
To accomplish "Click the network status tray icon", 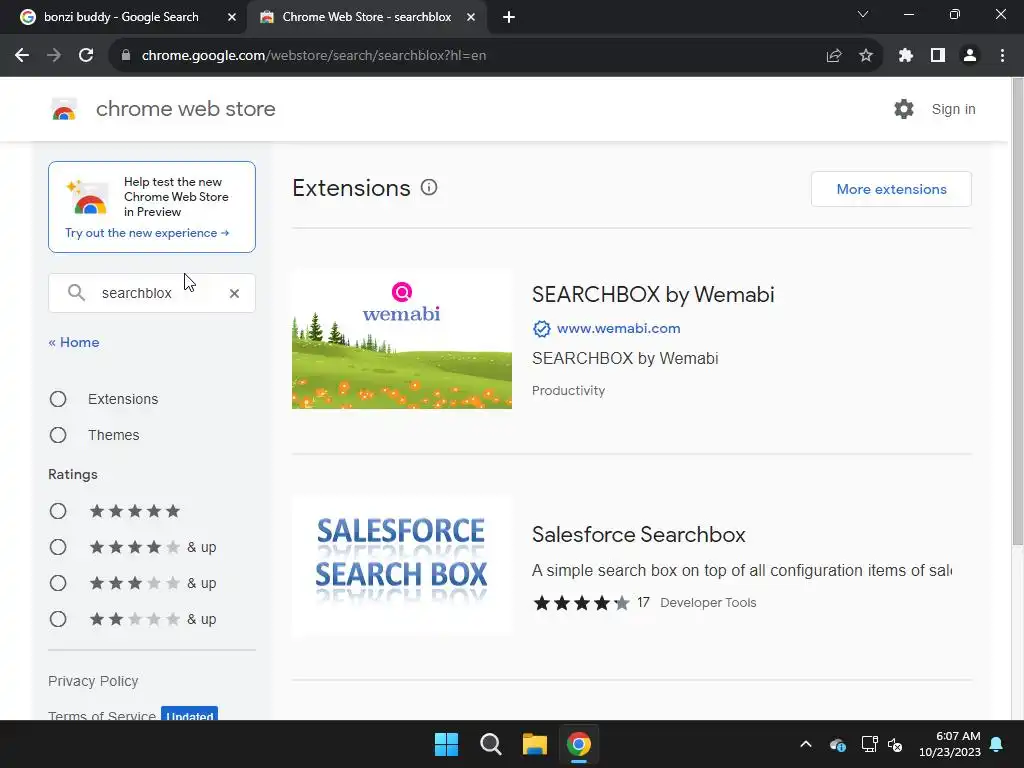I will coord(869,744).
